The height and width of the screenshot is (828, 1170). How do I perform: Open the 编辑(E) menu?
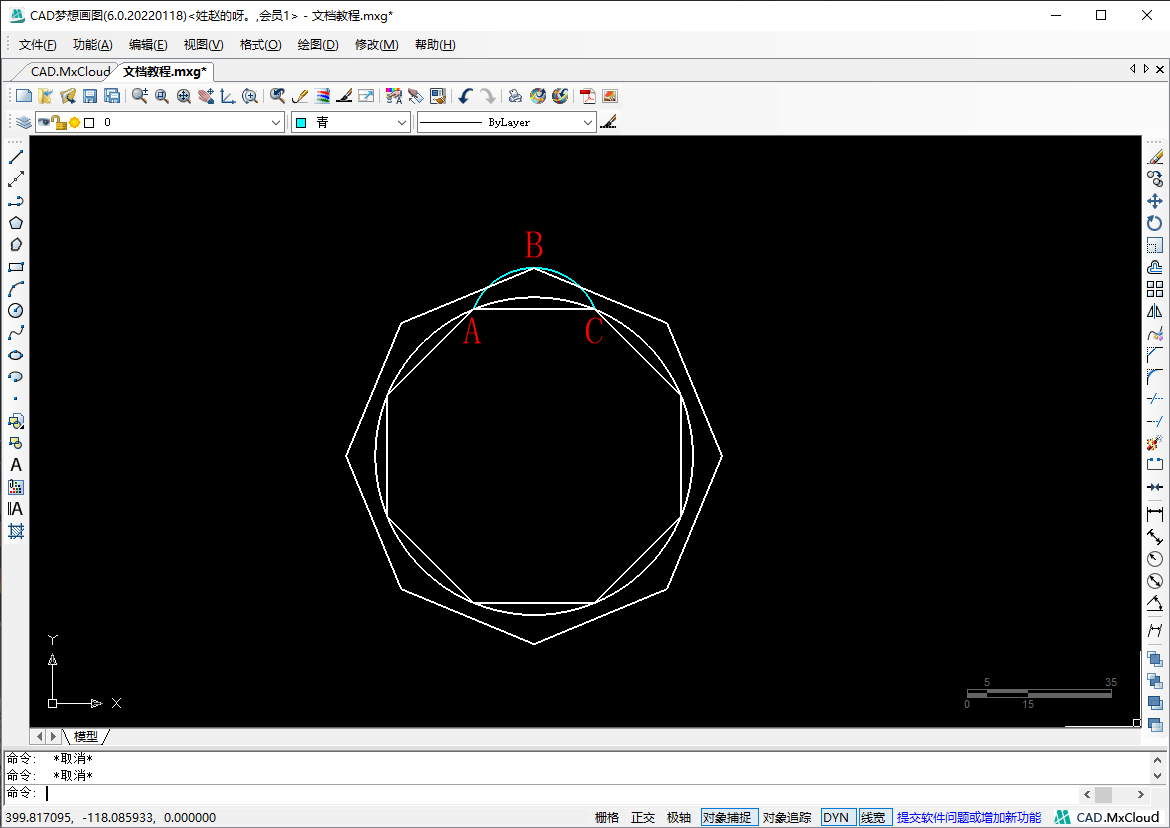point(148,45)
